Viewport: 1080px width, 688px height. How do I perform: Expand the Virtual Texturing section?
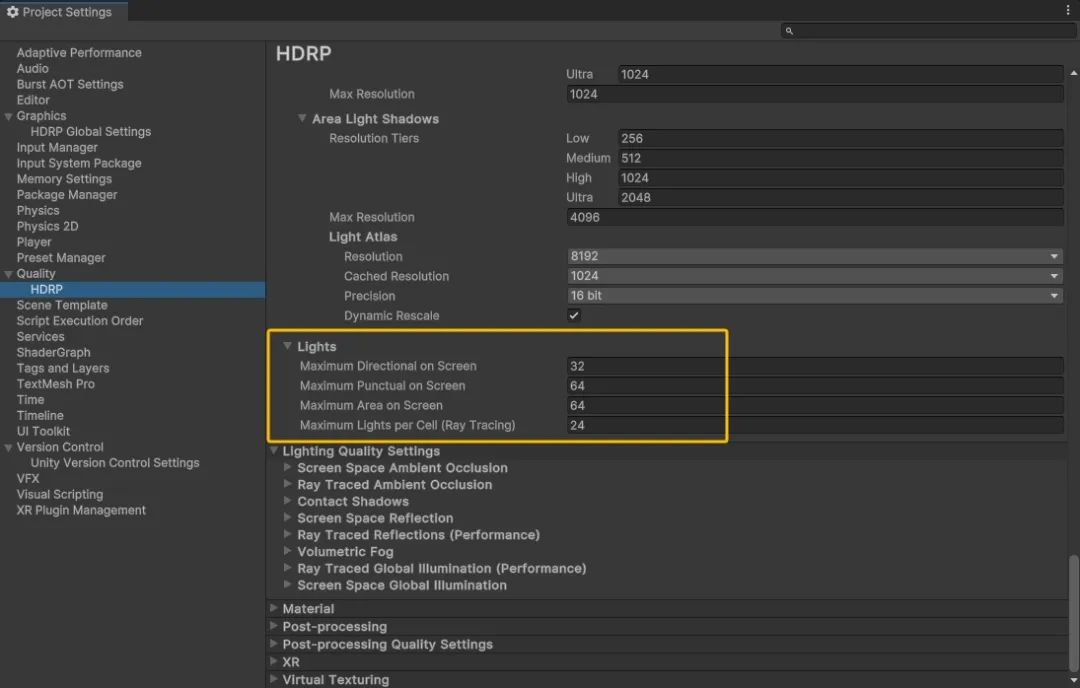[x=273, y=679]
